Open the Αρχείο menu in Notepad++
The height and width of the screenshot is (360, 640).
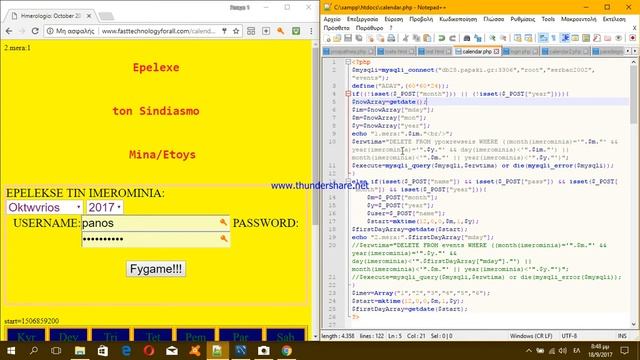[332, 19]
